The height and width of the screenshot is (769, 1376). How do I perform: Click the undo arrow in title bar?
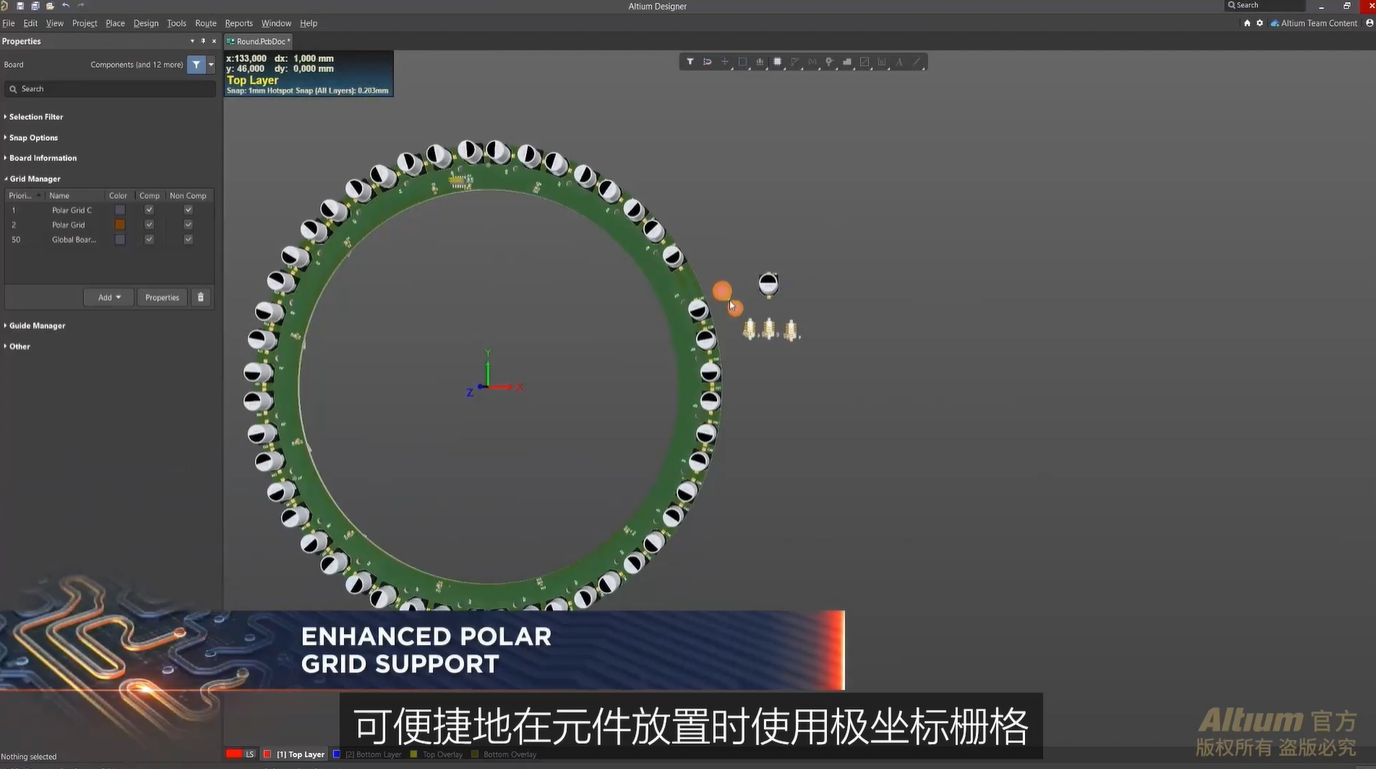tap(65, 6)
